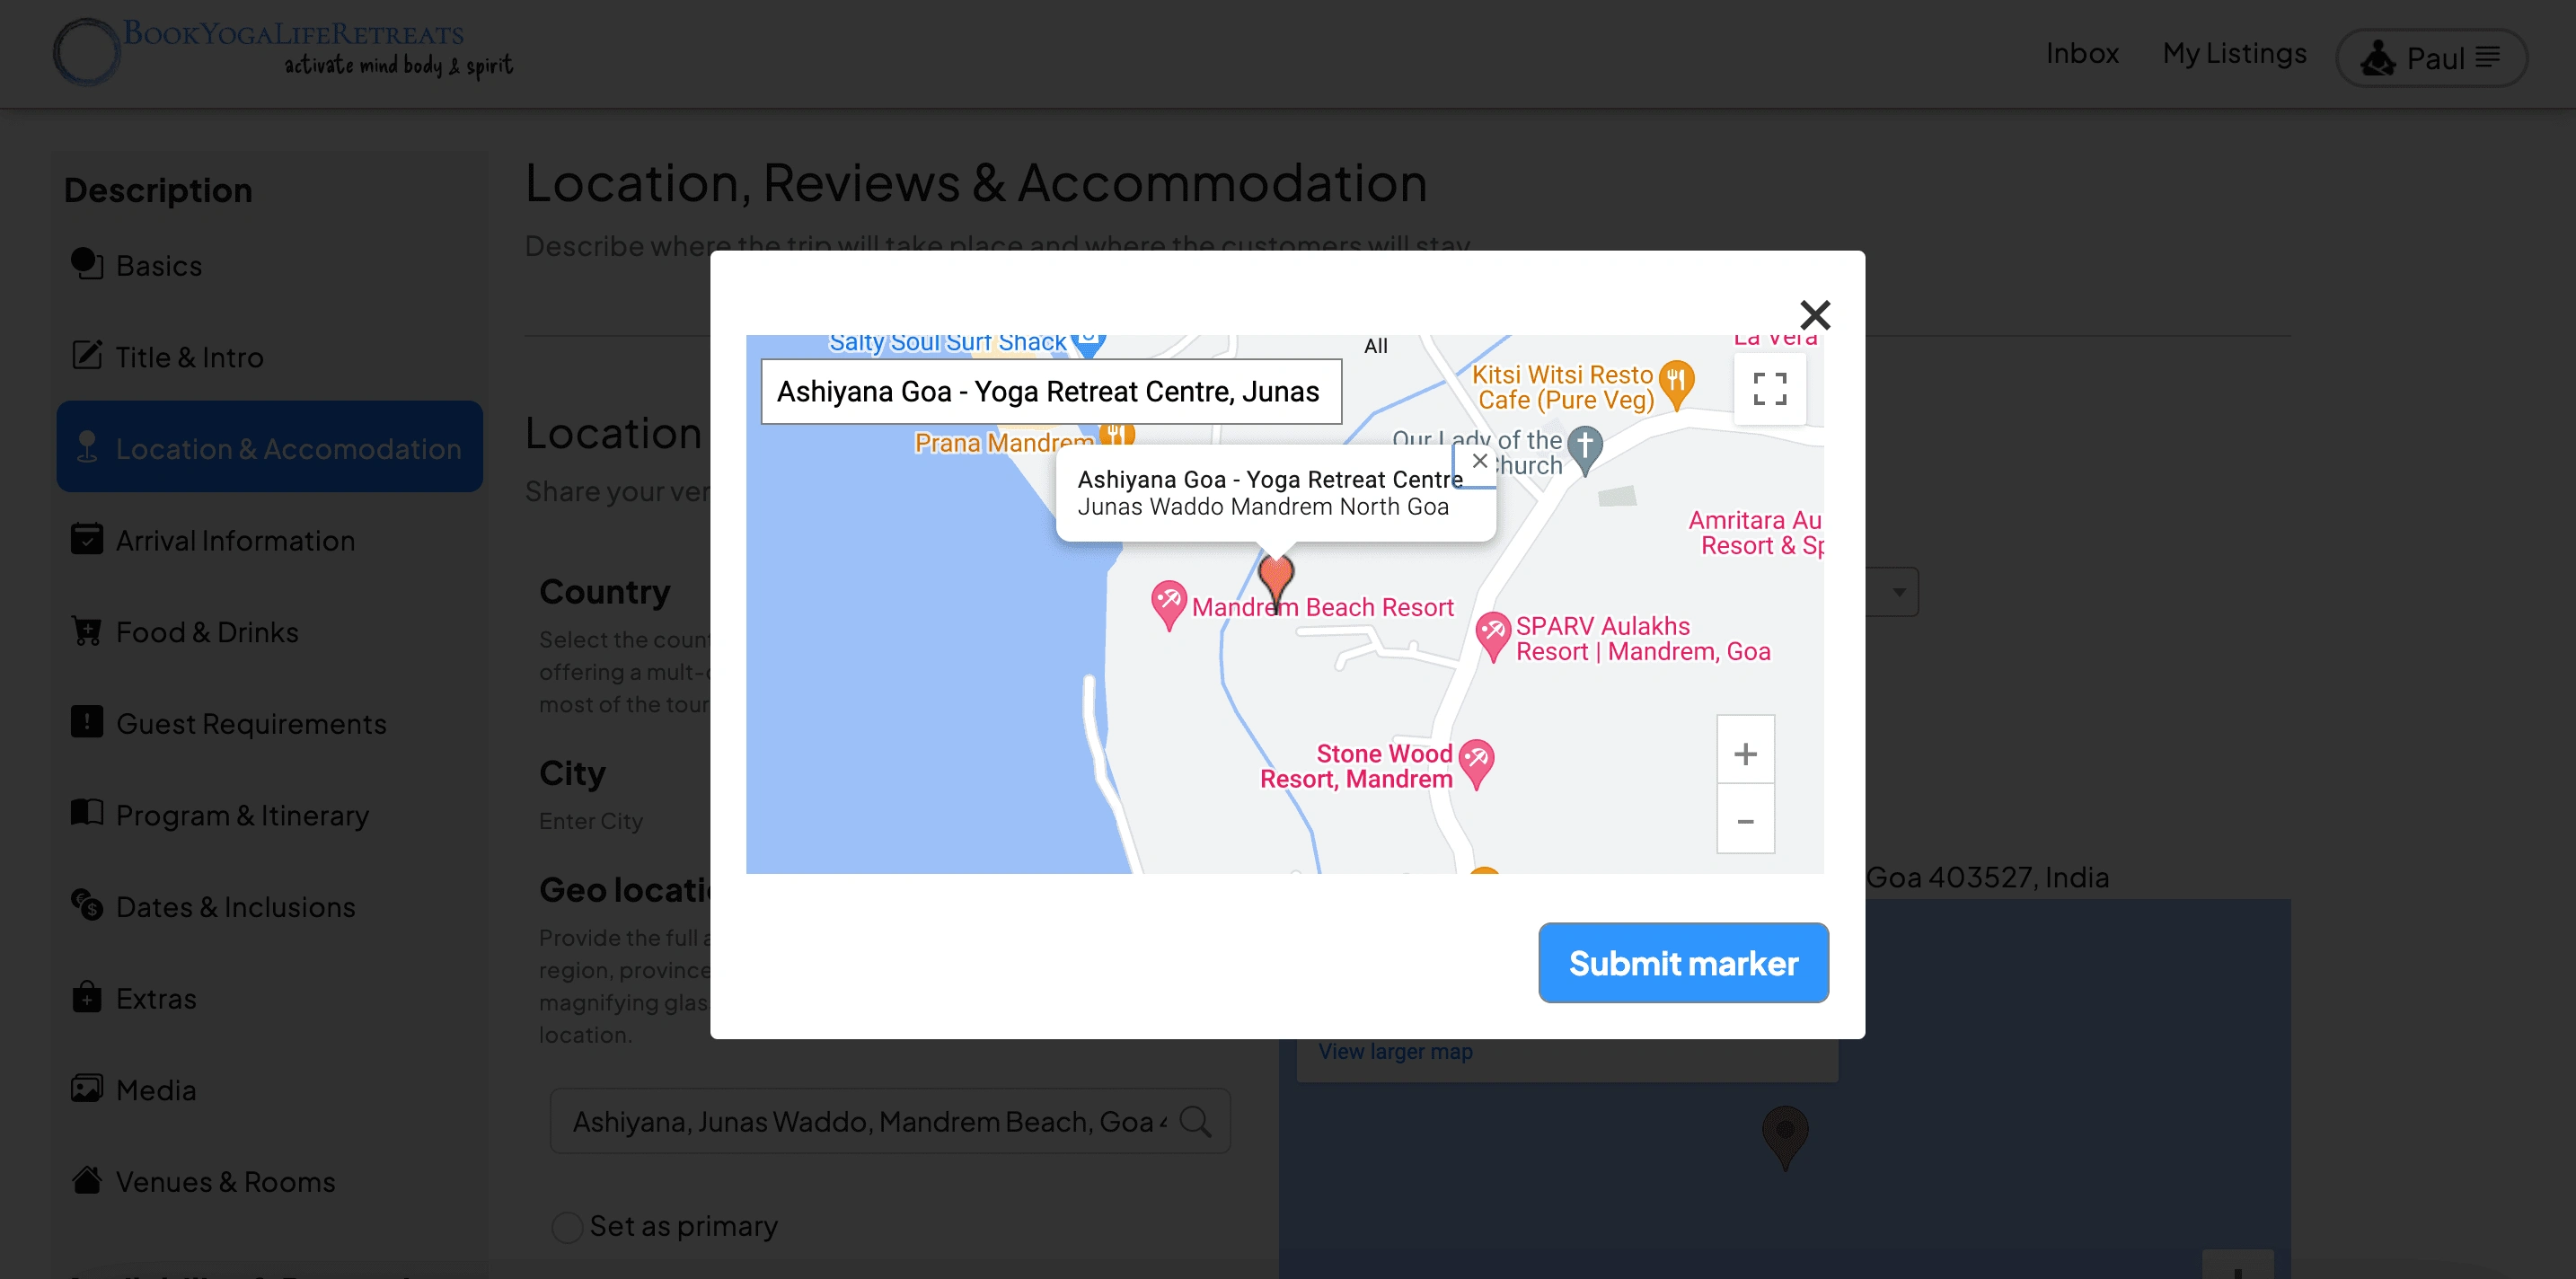Image resolution: width=2576 pixels, height=1279 pixels.
Task: Click the Kitsi Witsi Resto Cafe pin
Action: 1676,384
